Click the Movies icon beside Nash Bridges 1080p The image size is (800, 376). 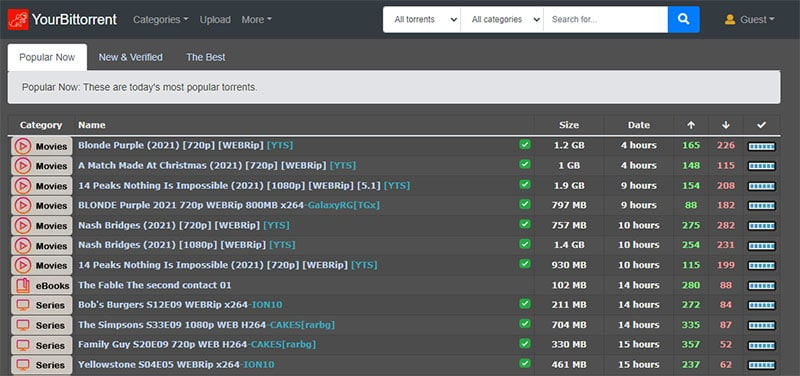[22, 245]
